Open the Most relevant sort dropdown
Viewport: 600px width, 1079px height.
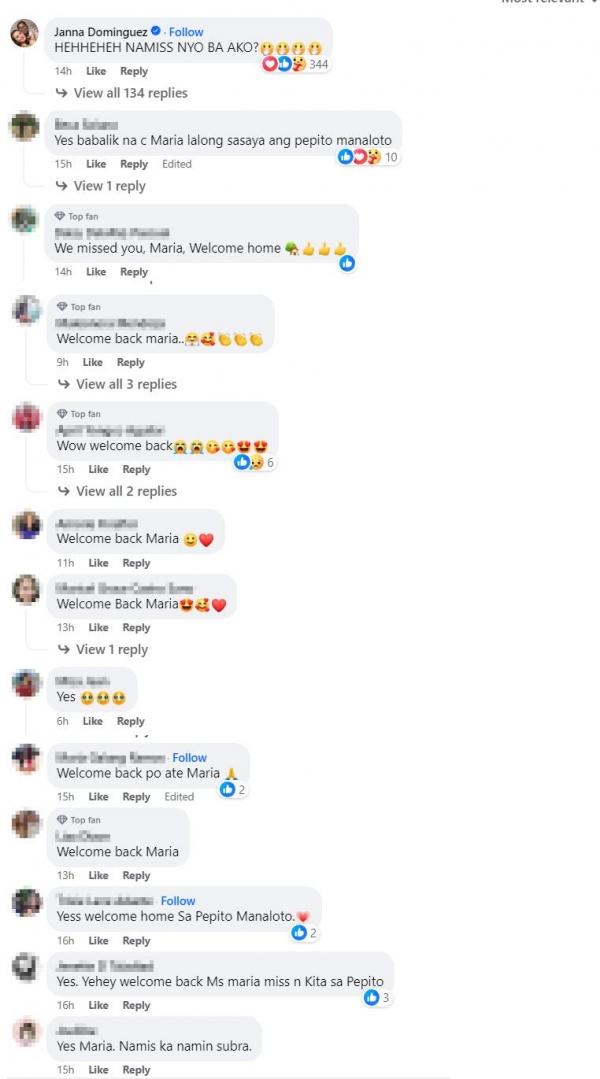[549, 2]
